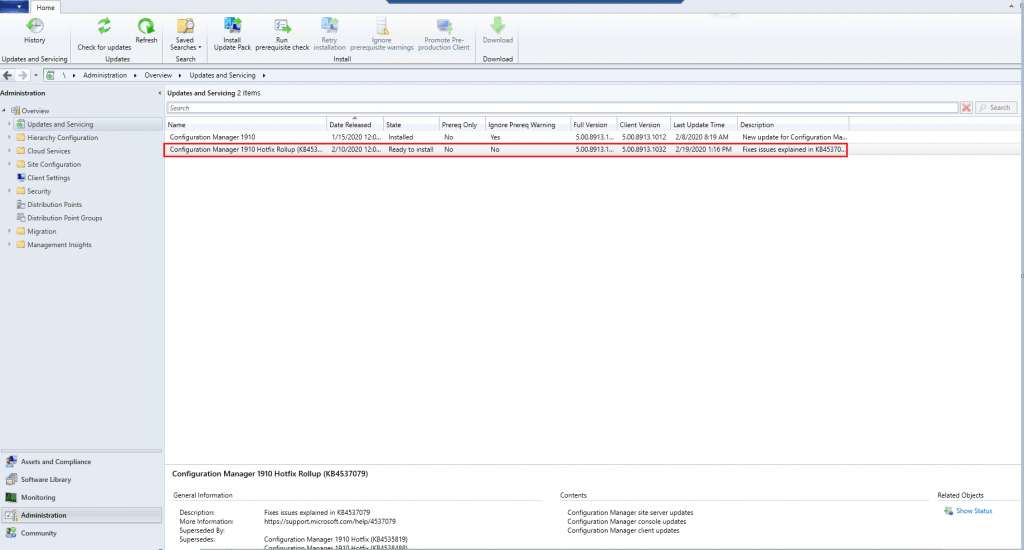Click Promote Pre-production Client icon
The height and width of the screenshot is (550, 1024).
point(444,33)
